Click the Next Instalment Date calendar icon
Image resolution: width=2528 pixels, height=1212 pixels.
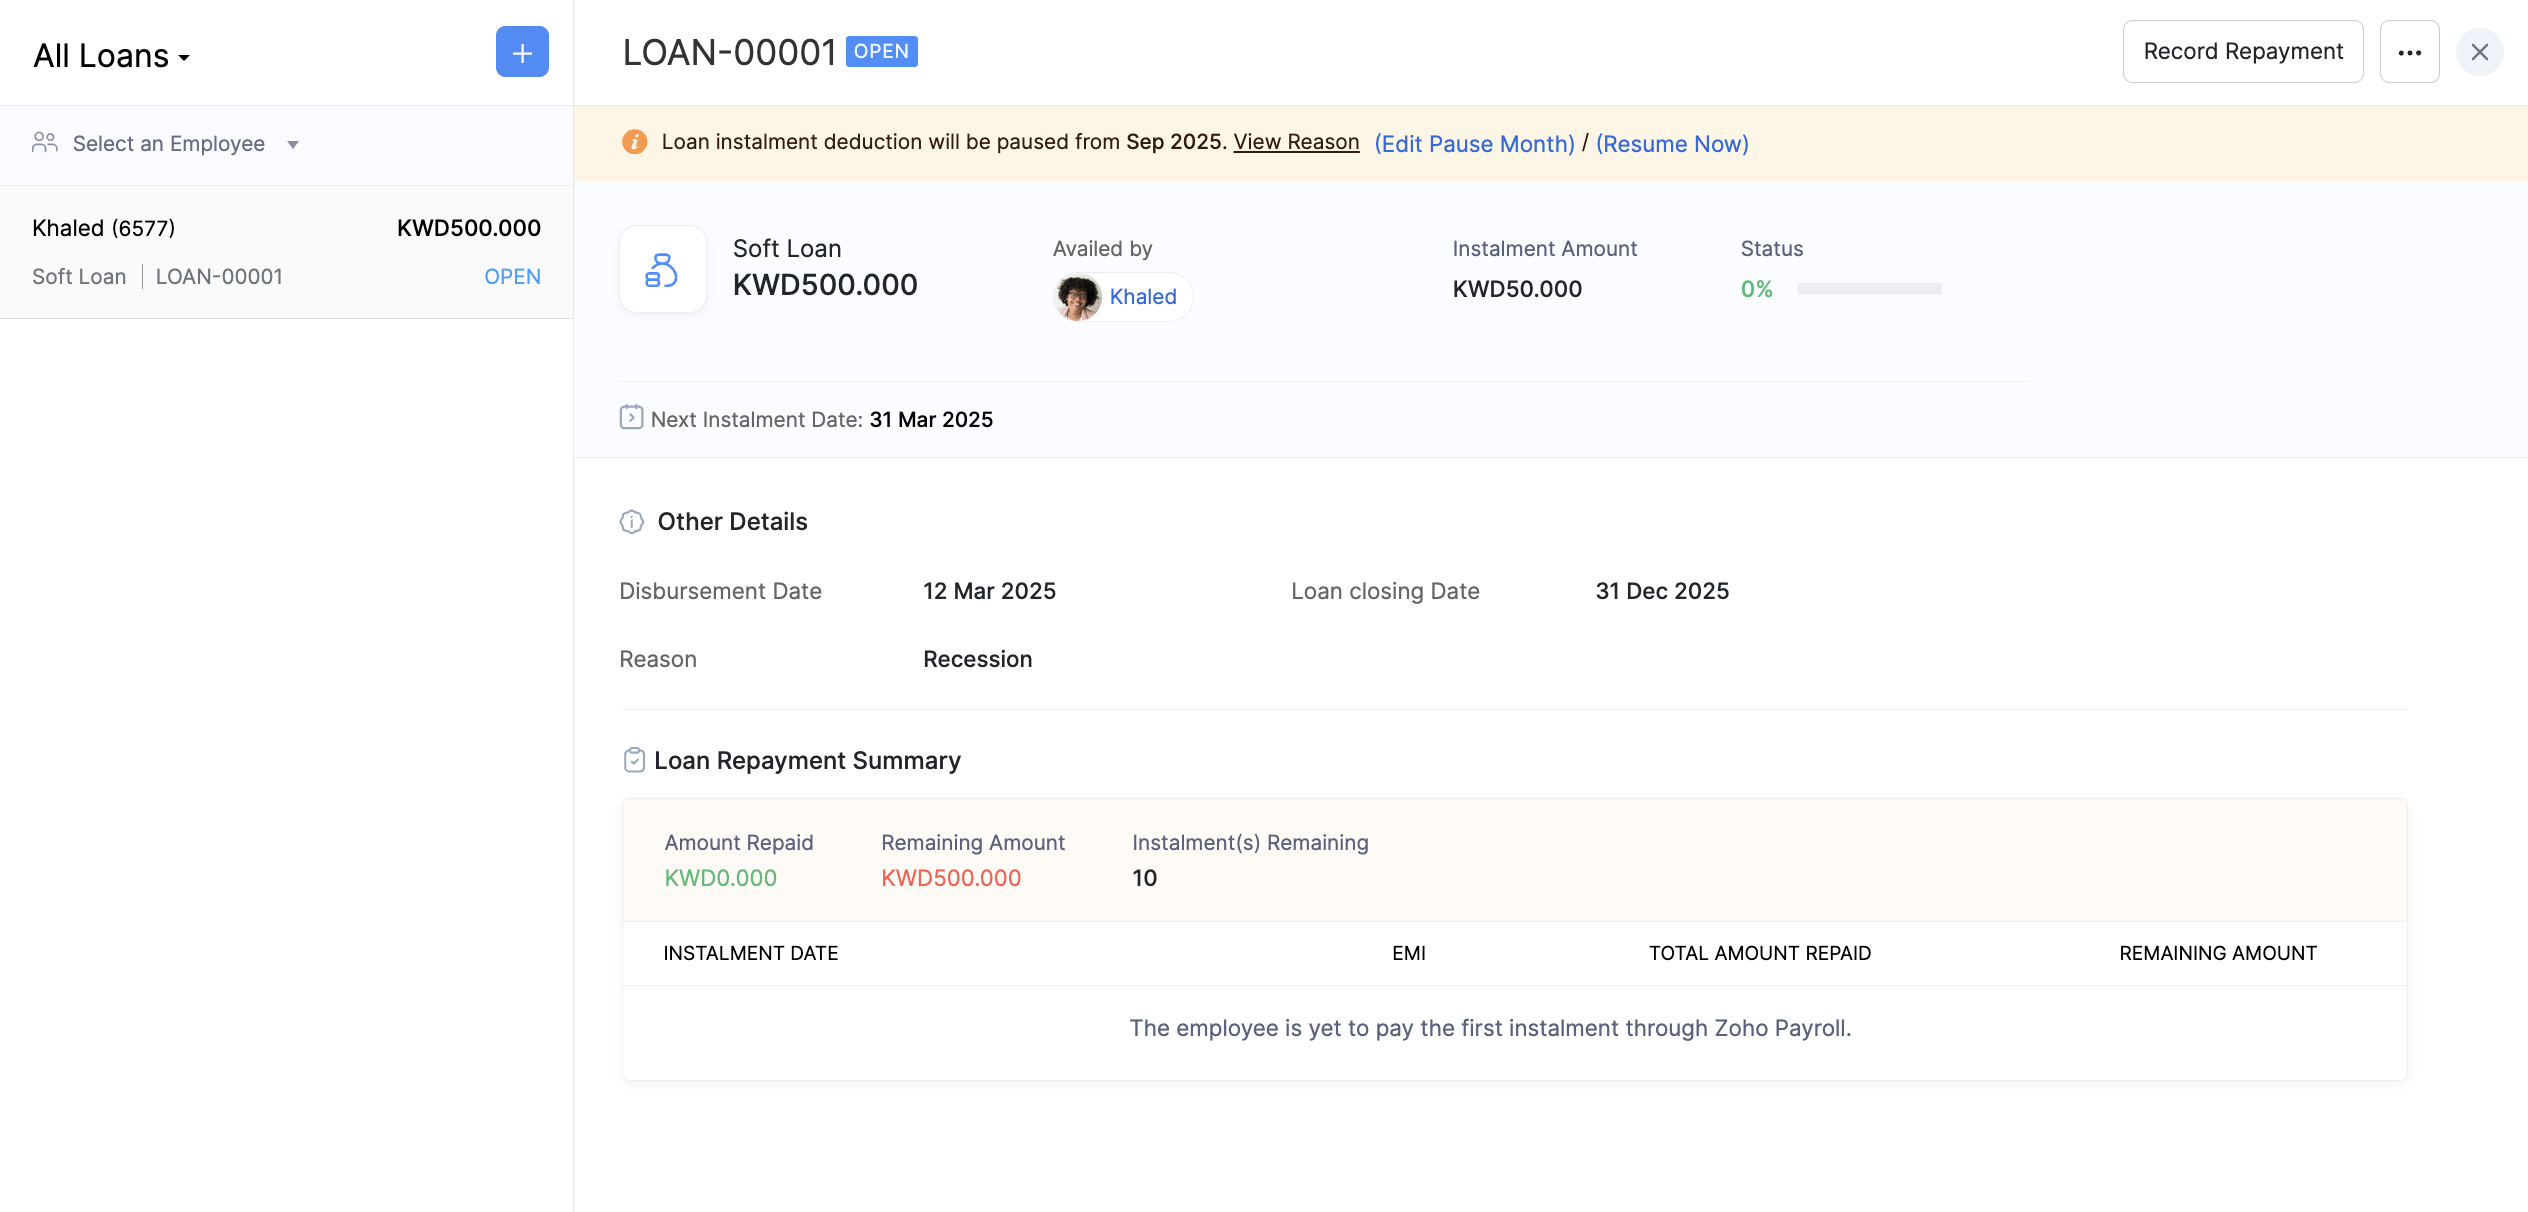(x=631, y=417)
